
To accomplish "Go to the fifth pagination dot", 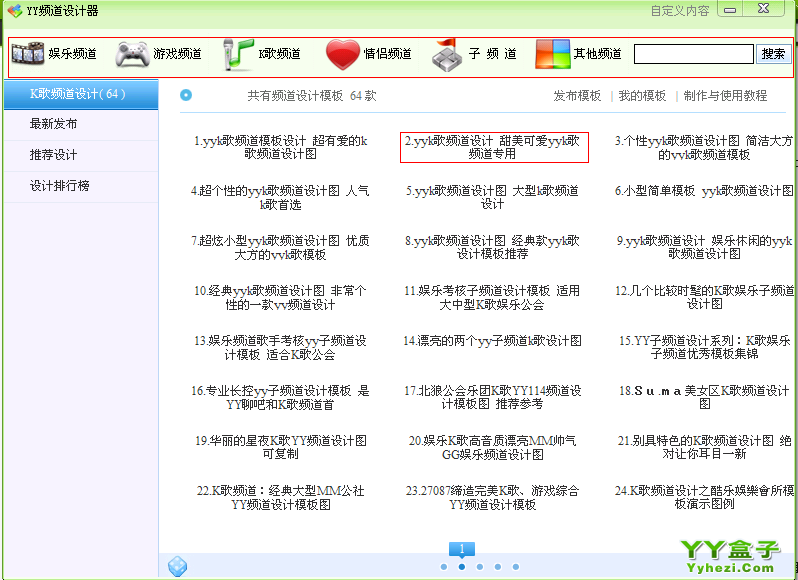I will click(516, 567).
